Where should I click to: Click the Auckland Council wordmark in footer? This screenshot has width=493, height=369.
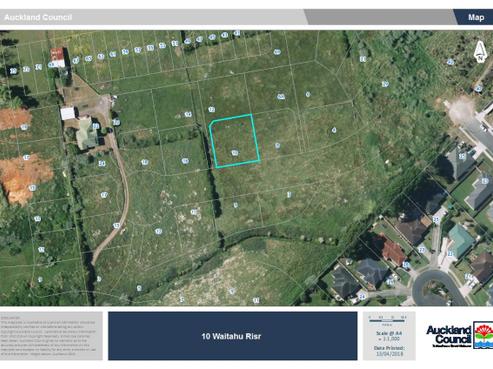[449, 335]
